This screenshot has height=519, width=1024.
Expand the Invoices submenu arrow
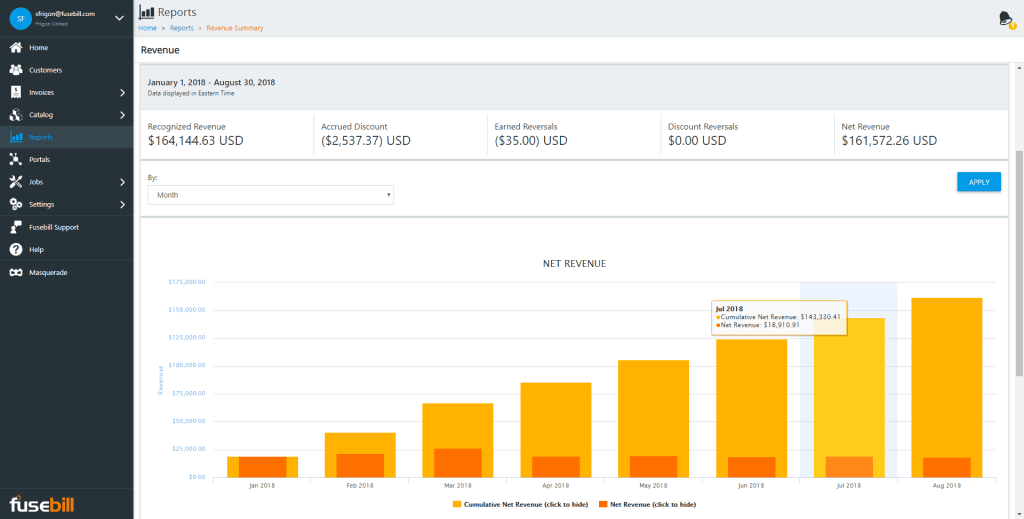(x=122, y=93)
